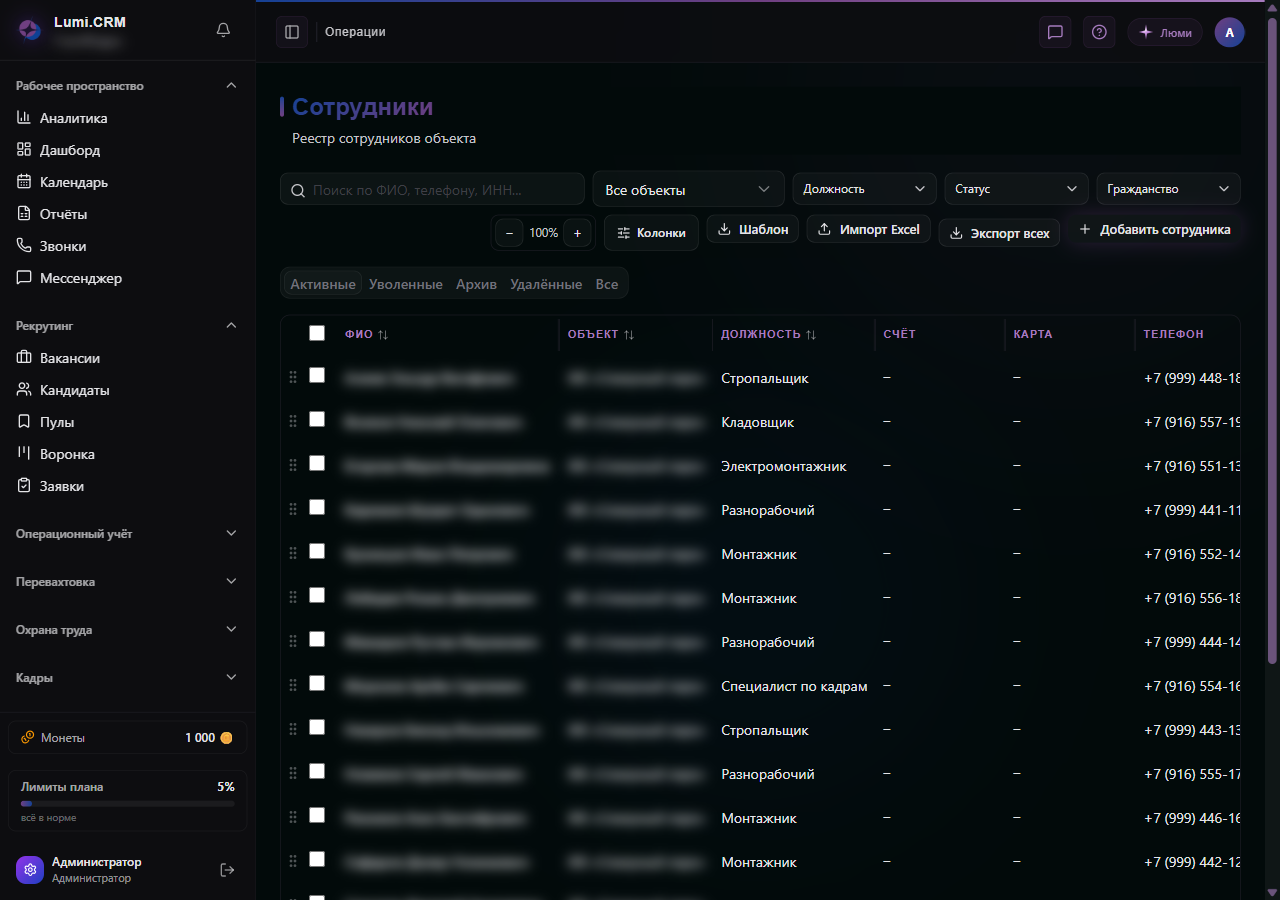Sort by Объект column arrows
The height and width of the screenshot is (900, 1280).
(629, 334)
